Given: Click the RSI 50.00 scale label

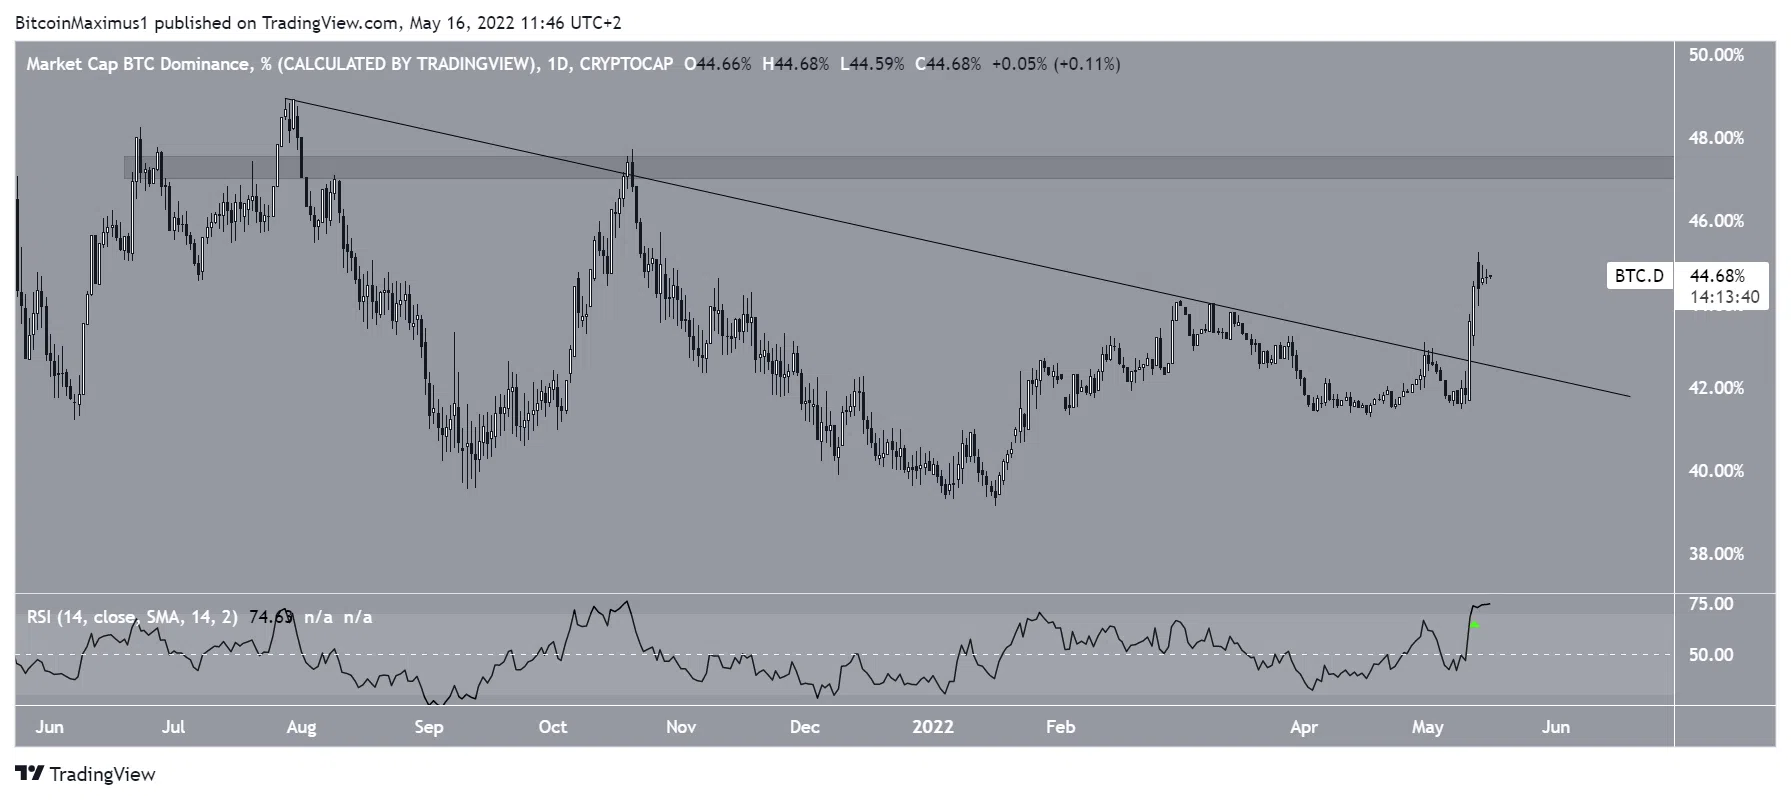Looking at the screenshot, I should coord(1711,655).
